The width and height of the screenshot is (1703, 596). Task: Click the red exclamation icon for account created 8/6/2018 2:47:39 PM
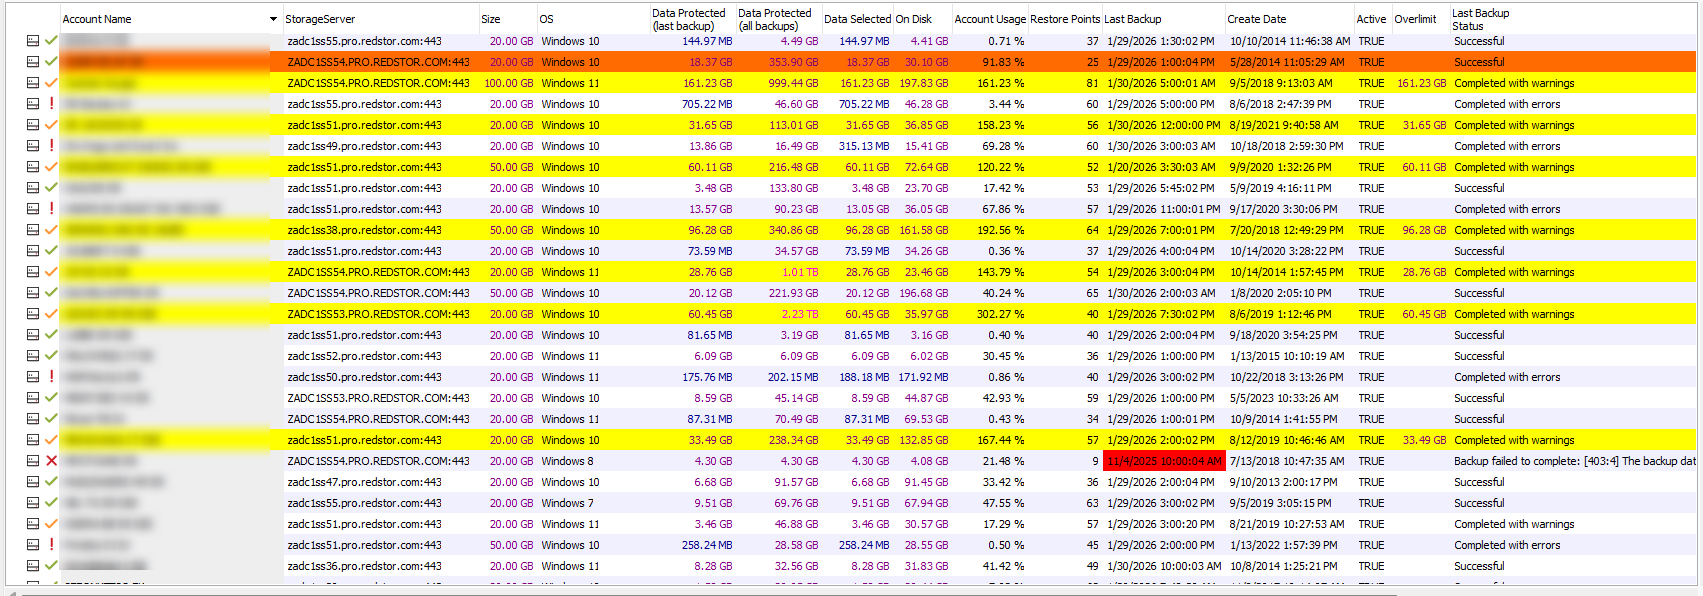click(x=51, y=104)
